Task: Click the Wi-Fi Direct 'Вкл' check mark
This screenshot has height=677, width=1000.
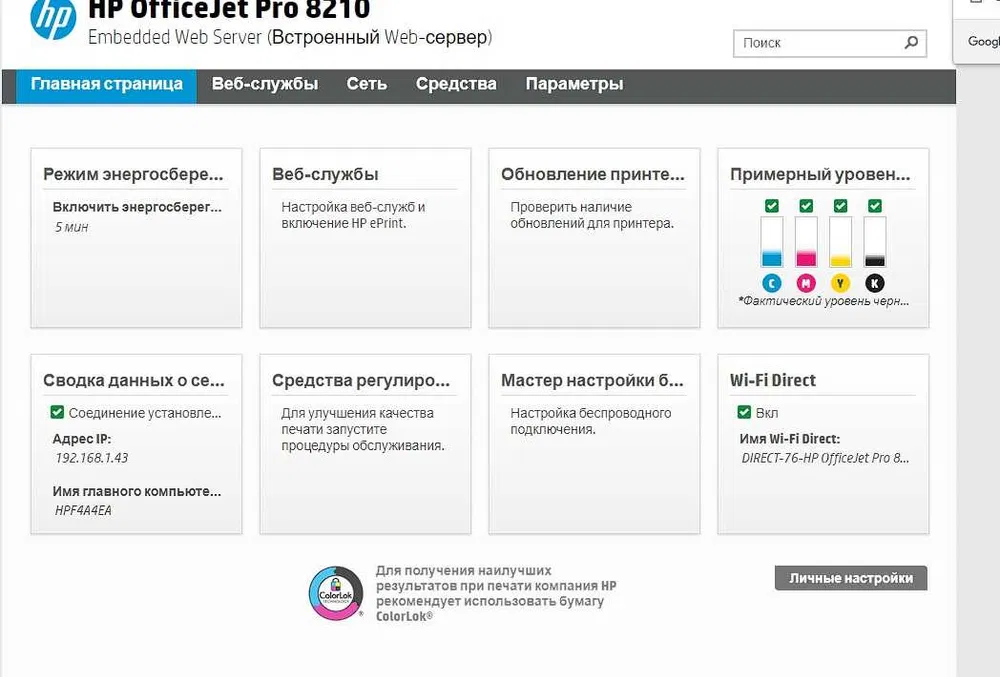Action: click(x=744, y=412)
